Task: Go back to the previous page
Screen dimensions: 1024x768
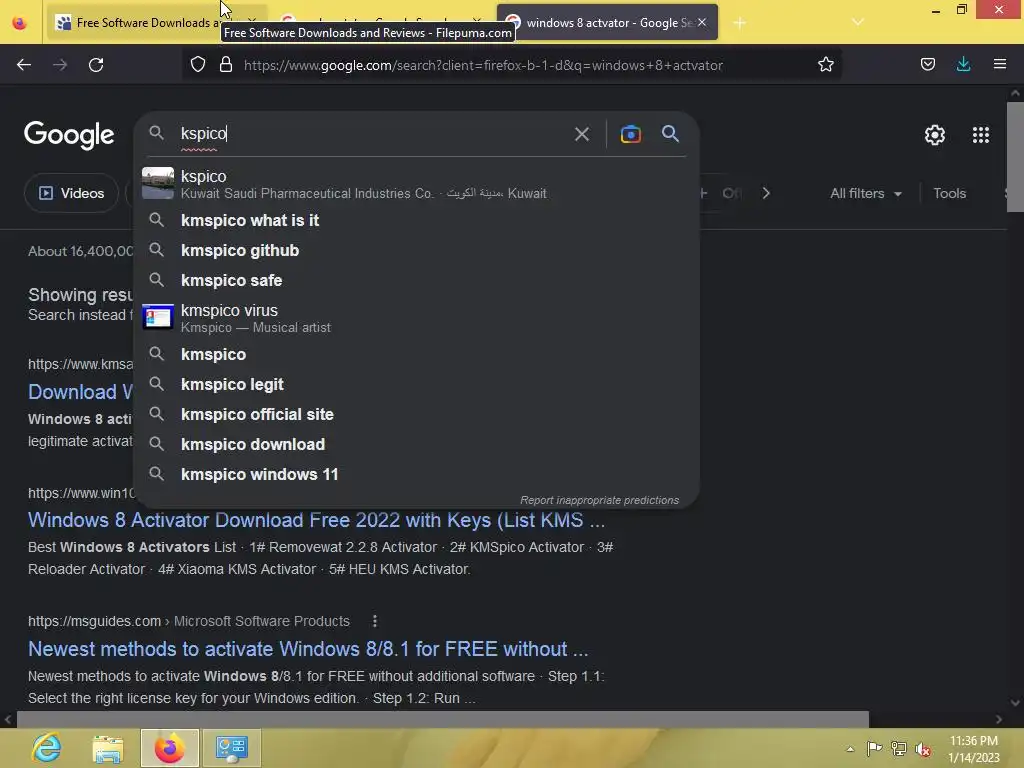Action: click(x=24, y=65)
